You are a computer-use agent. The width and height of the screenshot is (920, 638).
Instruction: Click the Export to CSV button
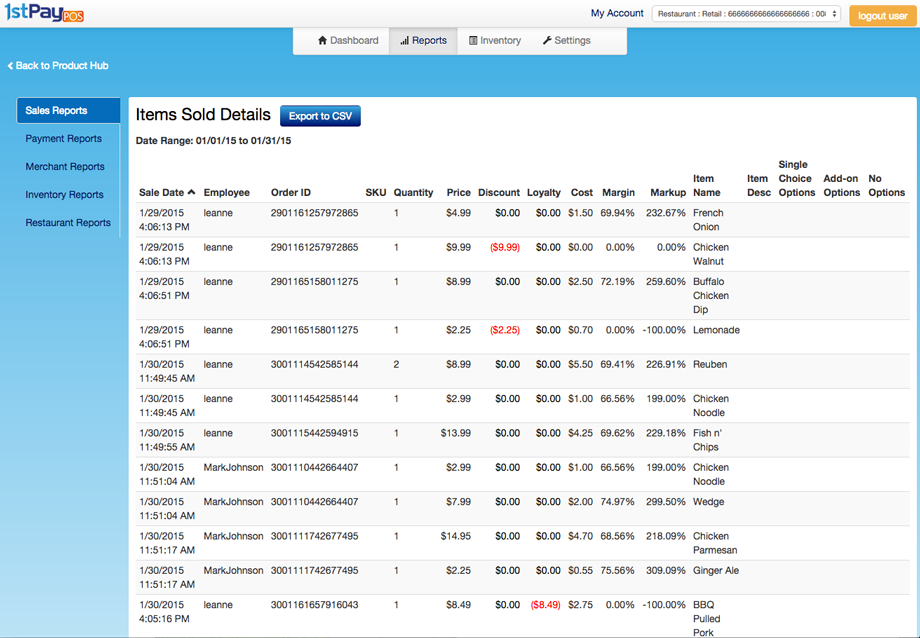tap(320, 116)
